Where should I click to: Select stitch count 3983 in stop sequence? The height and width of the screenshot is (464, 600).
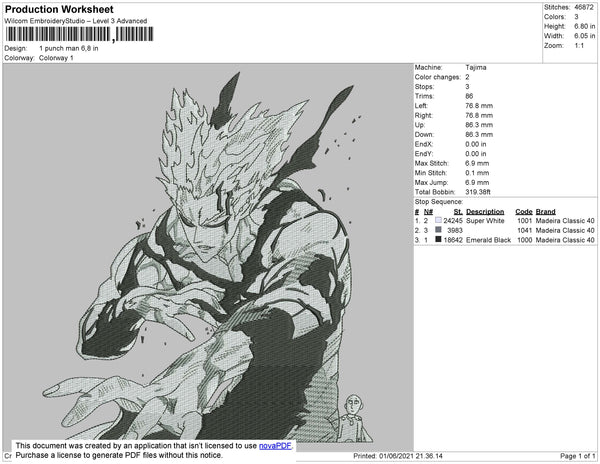tap(455, 230)
